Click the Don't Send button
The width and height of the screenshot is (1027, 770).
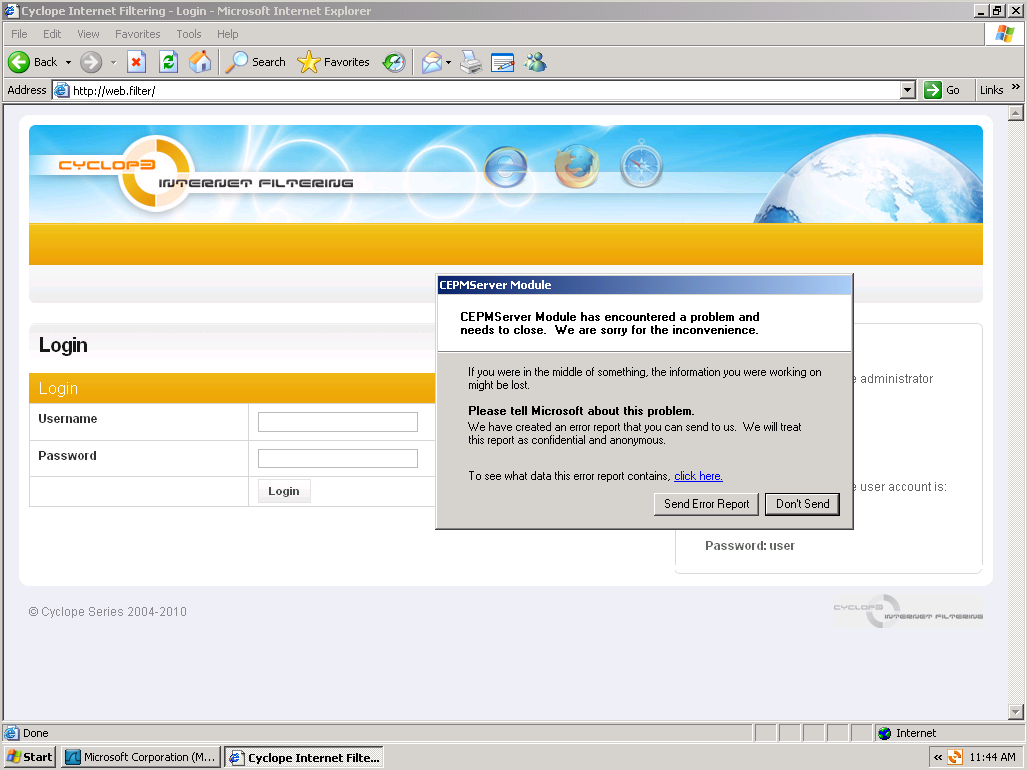point(802,504)
